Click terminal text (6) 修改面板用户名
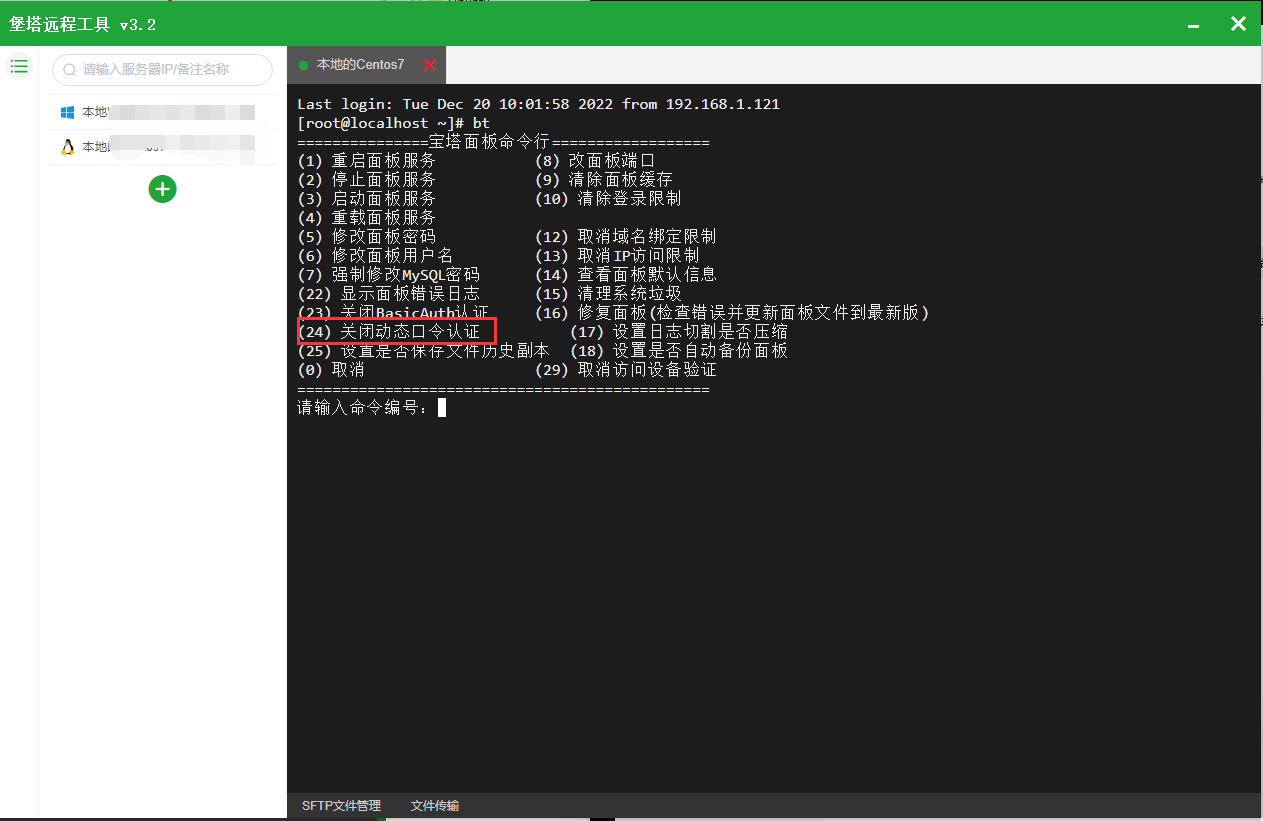Viewport: 1263px width, 821px height. point(376,256)
